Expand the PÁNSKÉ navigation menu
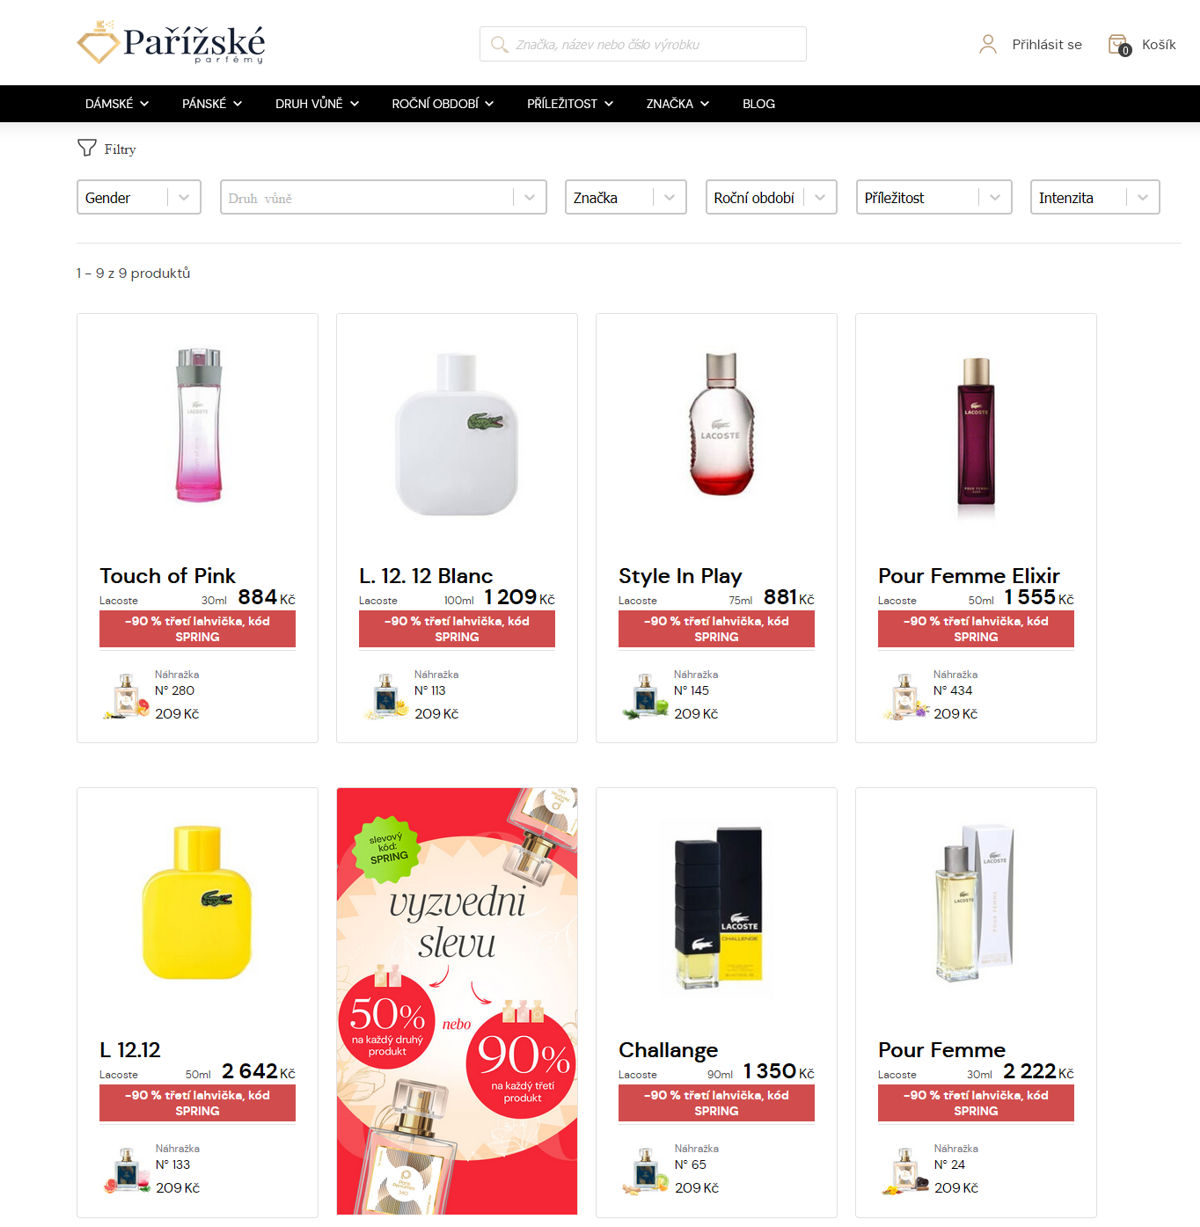This screenshot has height=1227, width=1200. pos(212,104)
